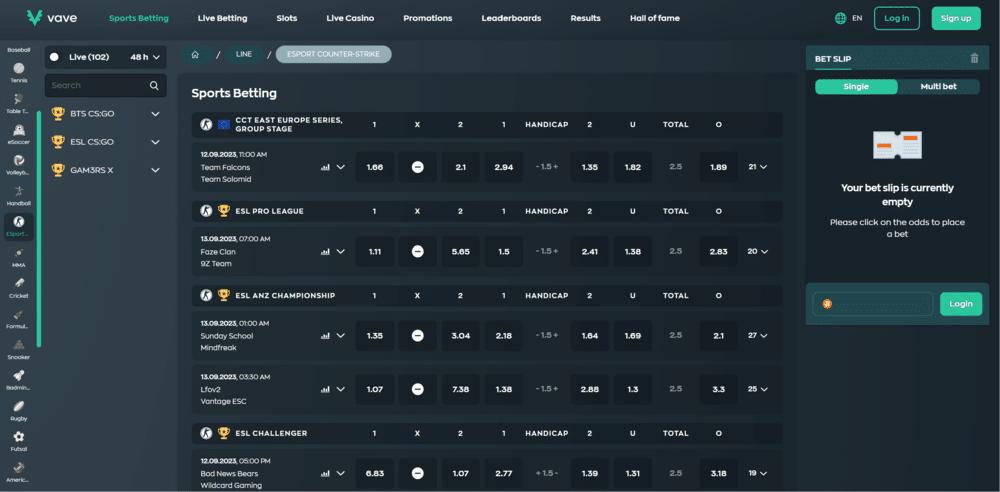The image size is (1000, 492).
Task: Select odds 6.83 for Bad News Bears
Action: pos(375,473)
